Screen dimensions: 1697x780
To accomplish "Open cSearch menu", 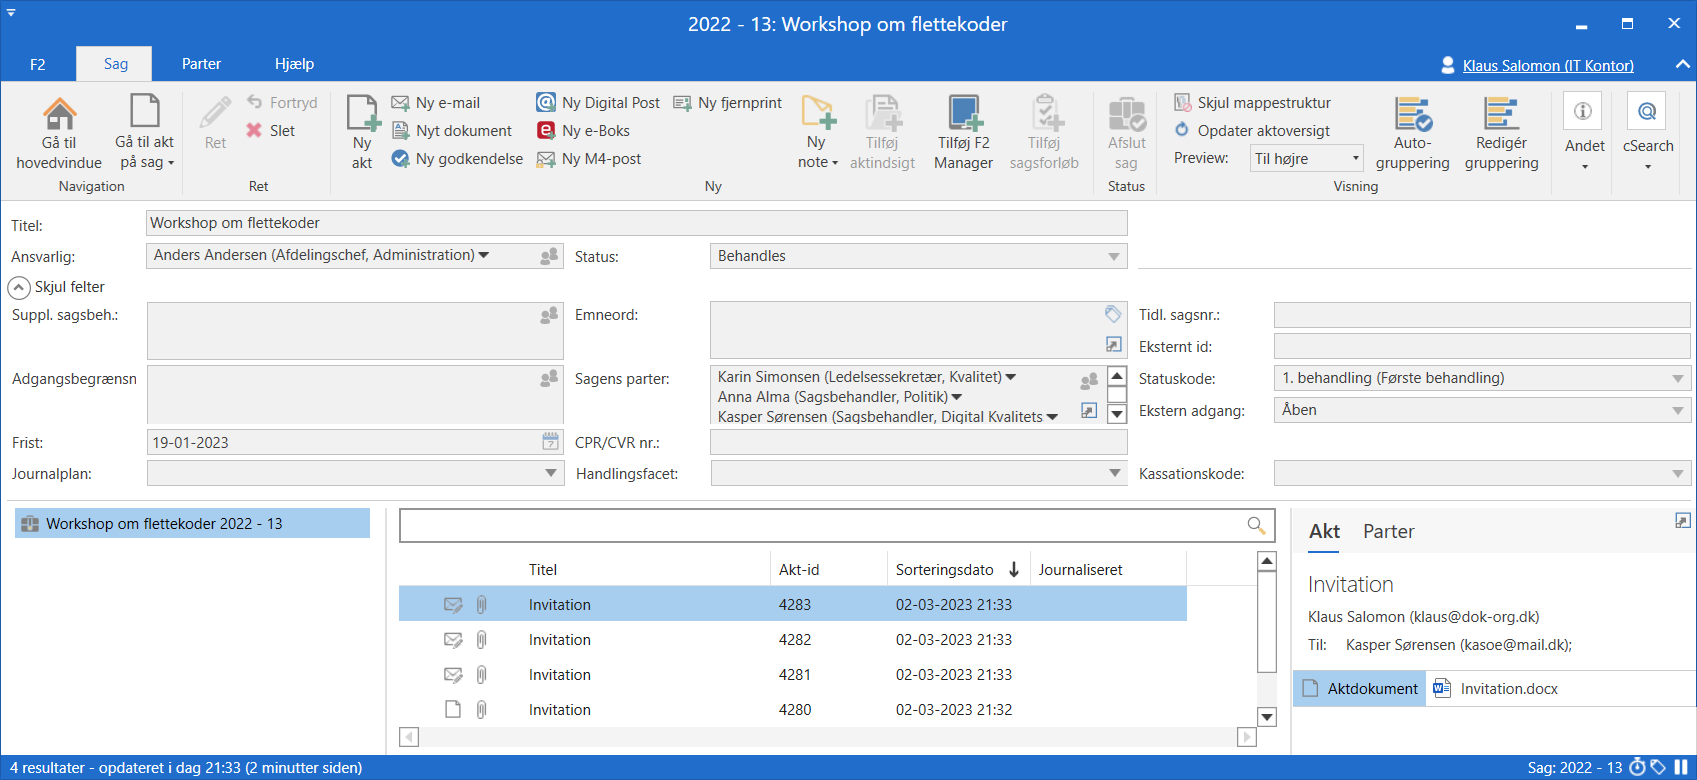I will click(x=1647, y=131).
